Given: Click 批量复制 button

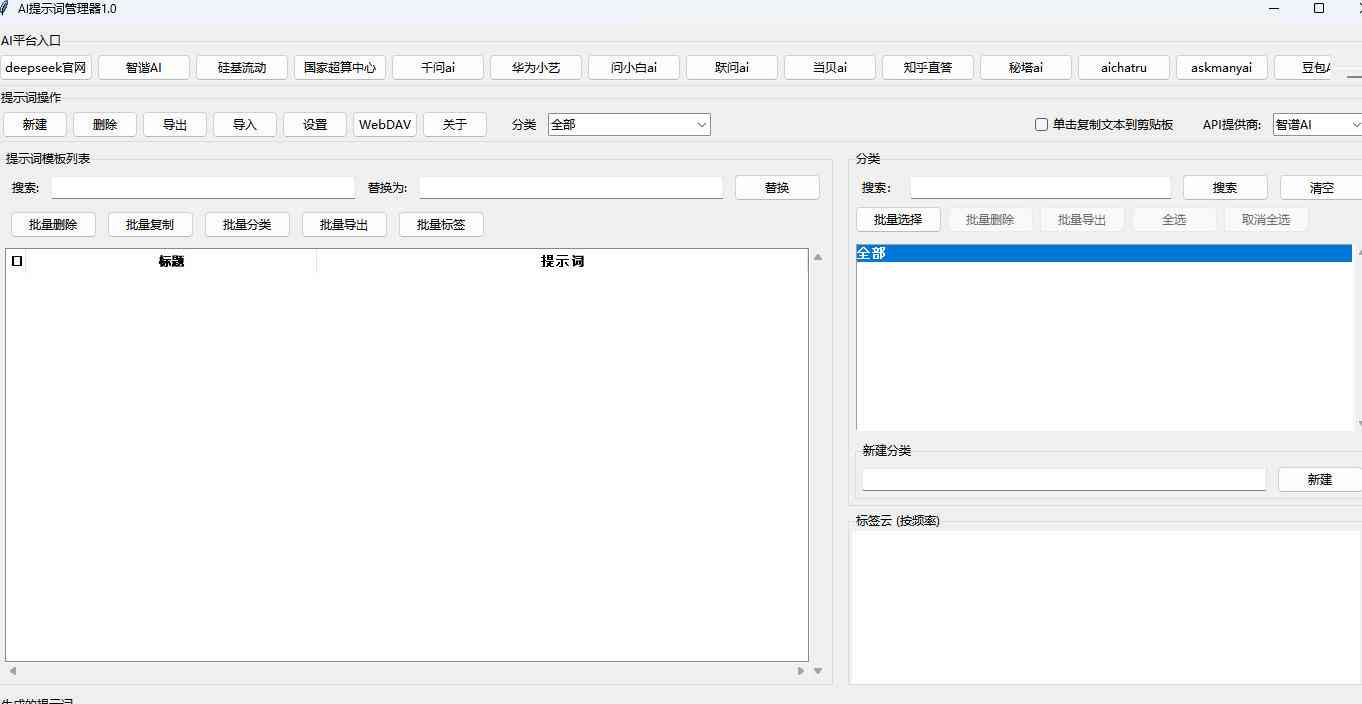Looking at the screenshot, I should tap(150, 224).
